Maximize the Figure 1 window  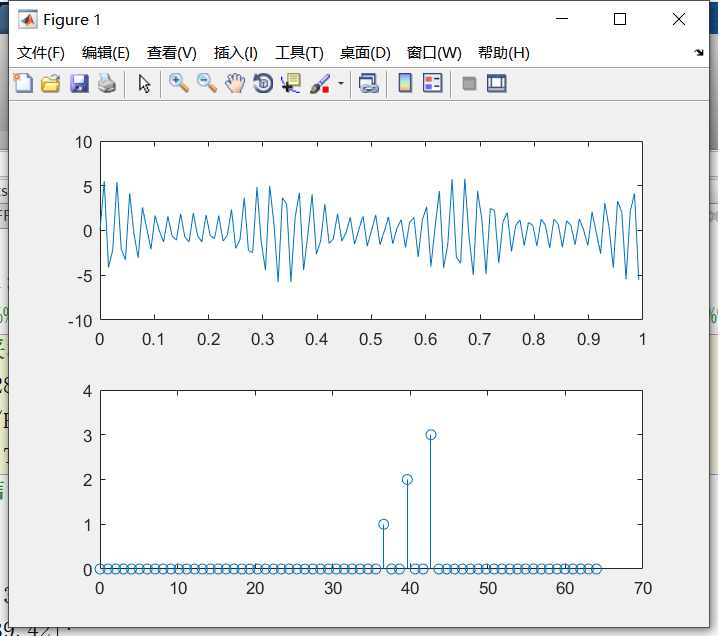620,19
